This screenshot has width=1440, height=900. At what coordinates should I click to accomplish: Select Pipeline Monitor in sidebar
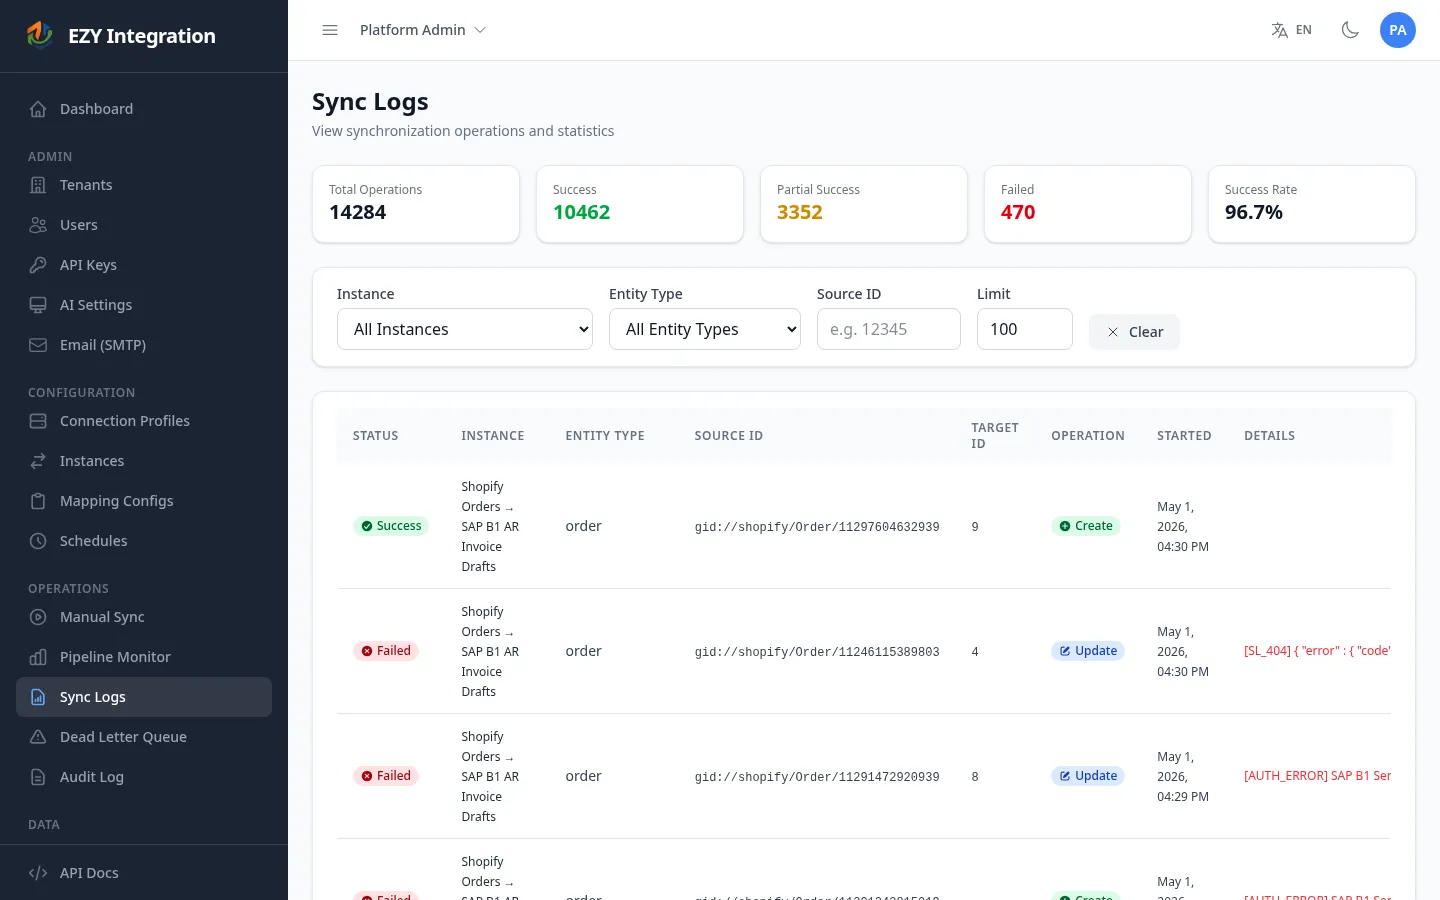[x=144, y=657]
